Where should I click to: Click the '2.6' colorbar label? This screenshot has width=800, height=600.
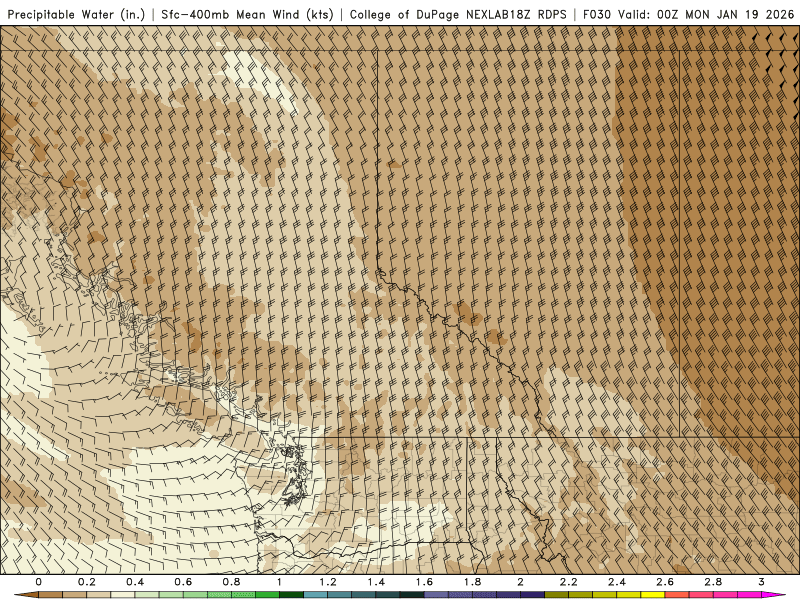[665, 582]
